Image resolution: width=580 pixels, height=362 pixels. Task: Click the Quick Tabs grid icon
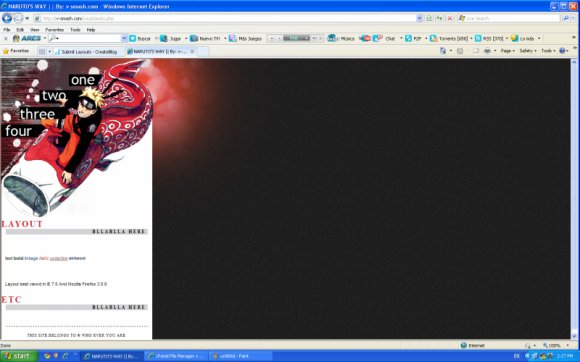pyautogui.click(x=42, y=51)
